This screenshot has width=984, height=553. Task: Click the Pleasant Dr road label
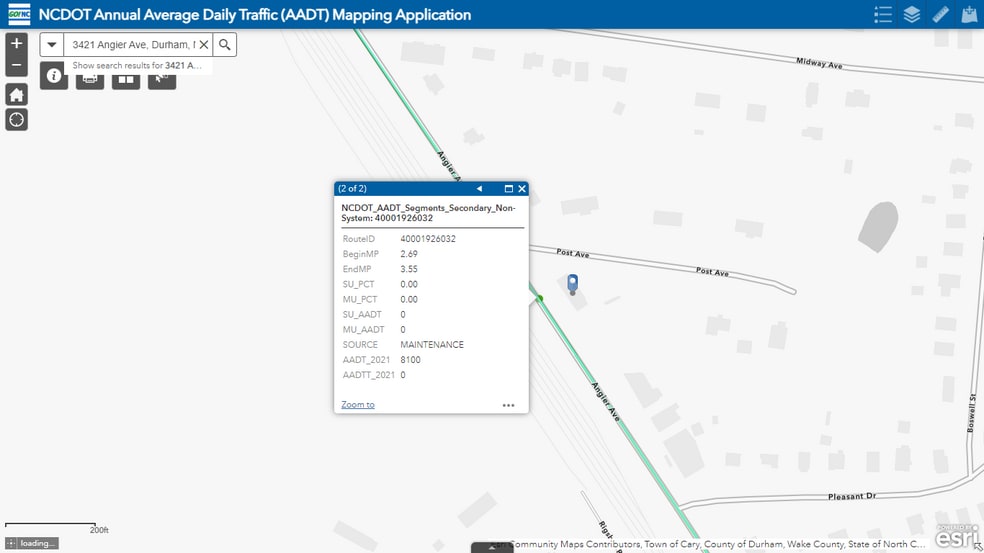tap(852, 496)
